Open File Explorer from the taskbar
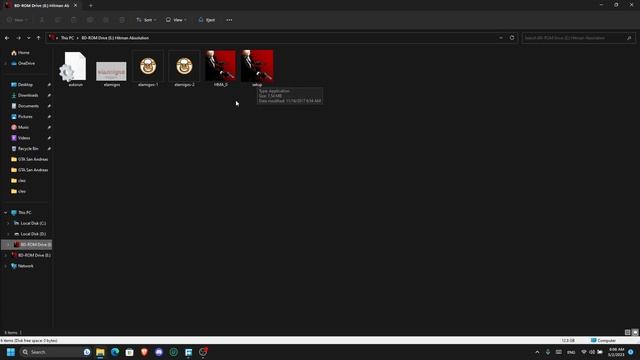The width and height of the screenshot is (640, 360). (x=100, y=352)
